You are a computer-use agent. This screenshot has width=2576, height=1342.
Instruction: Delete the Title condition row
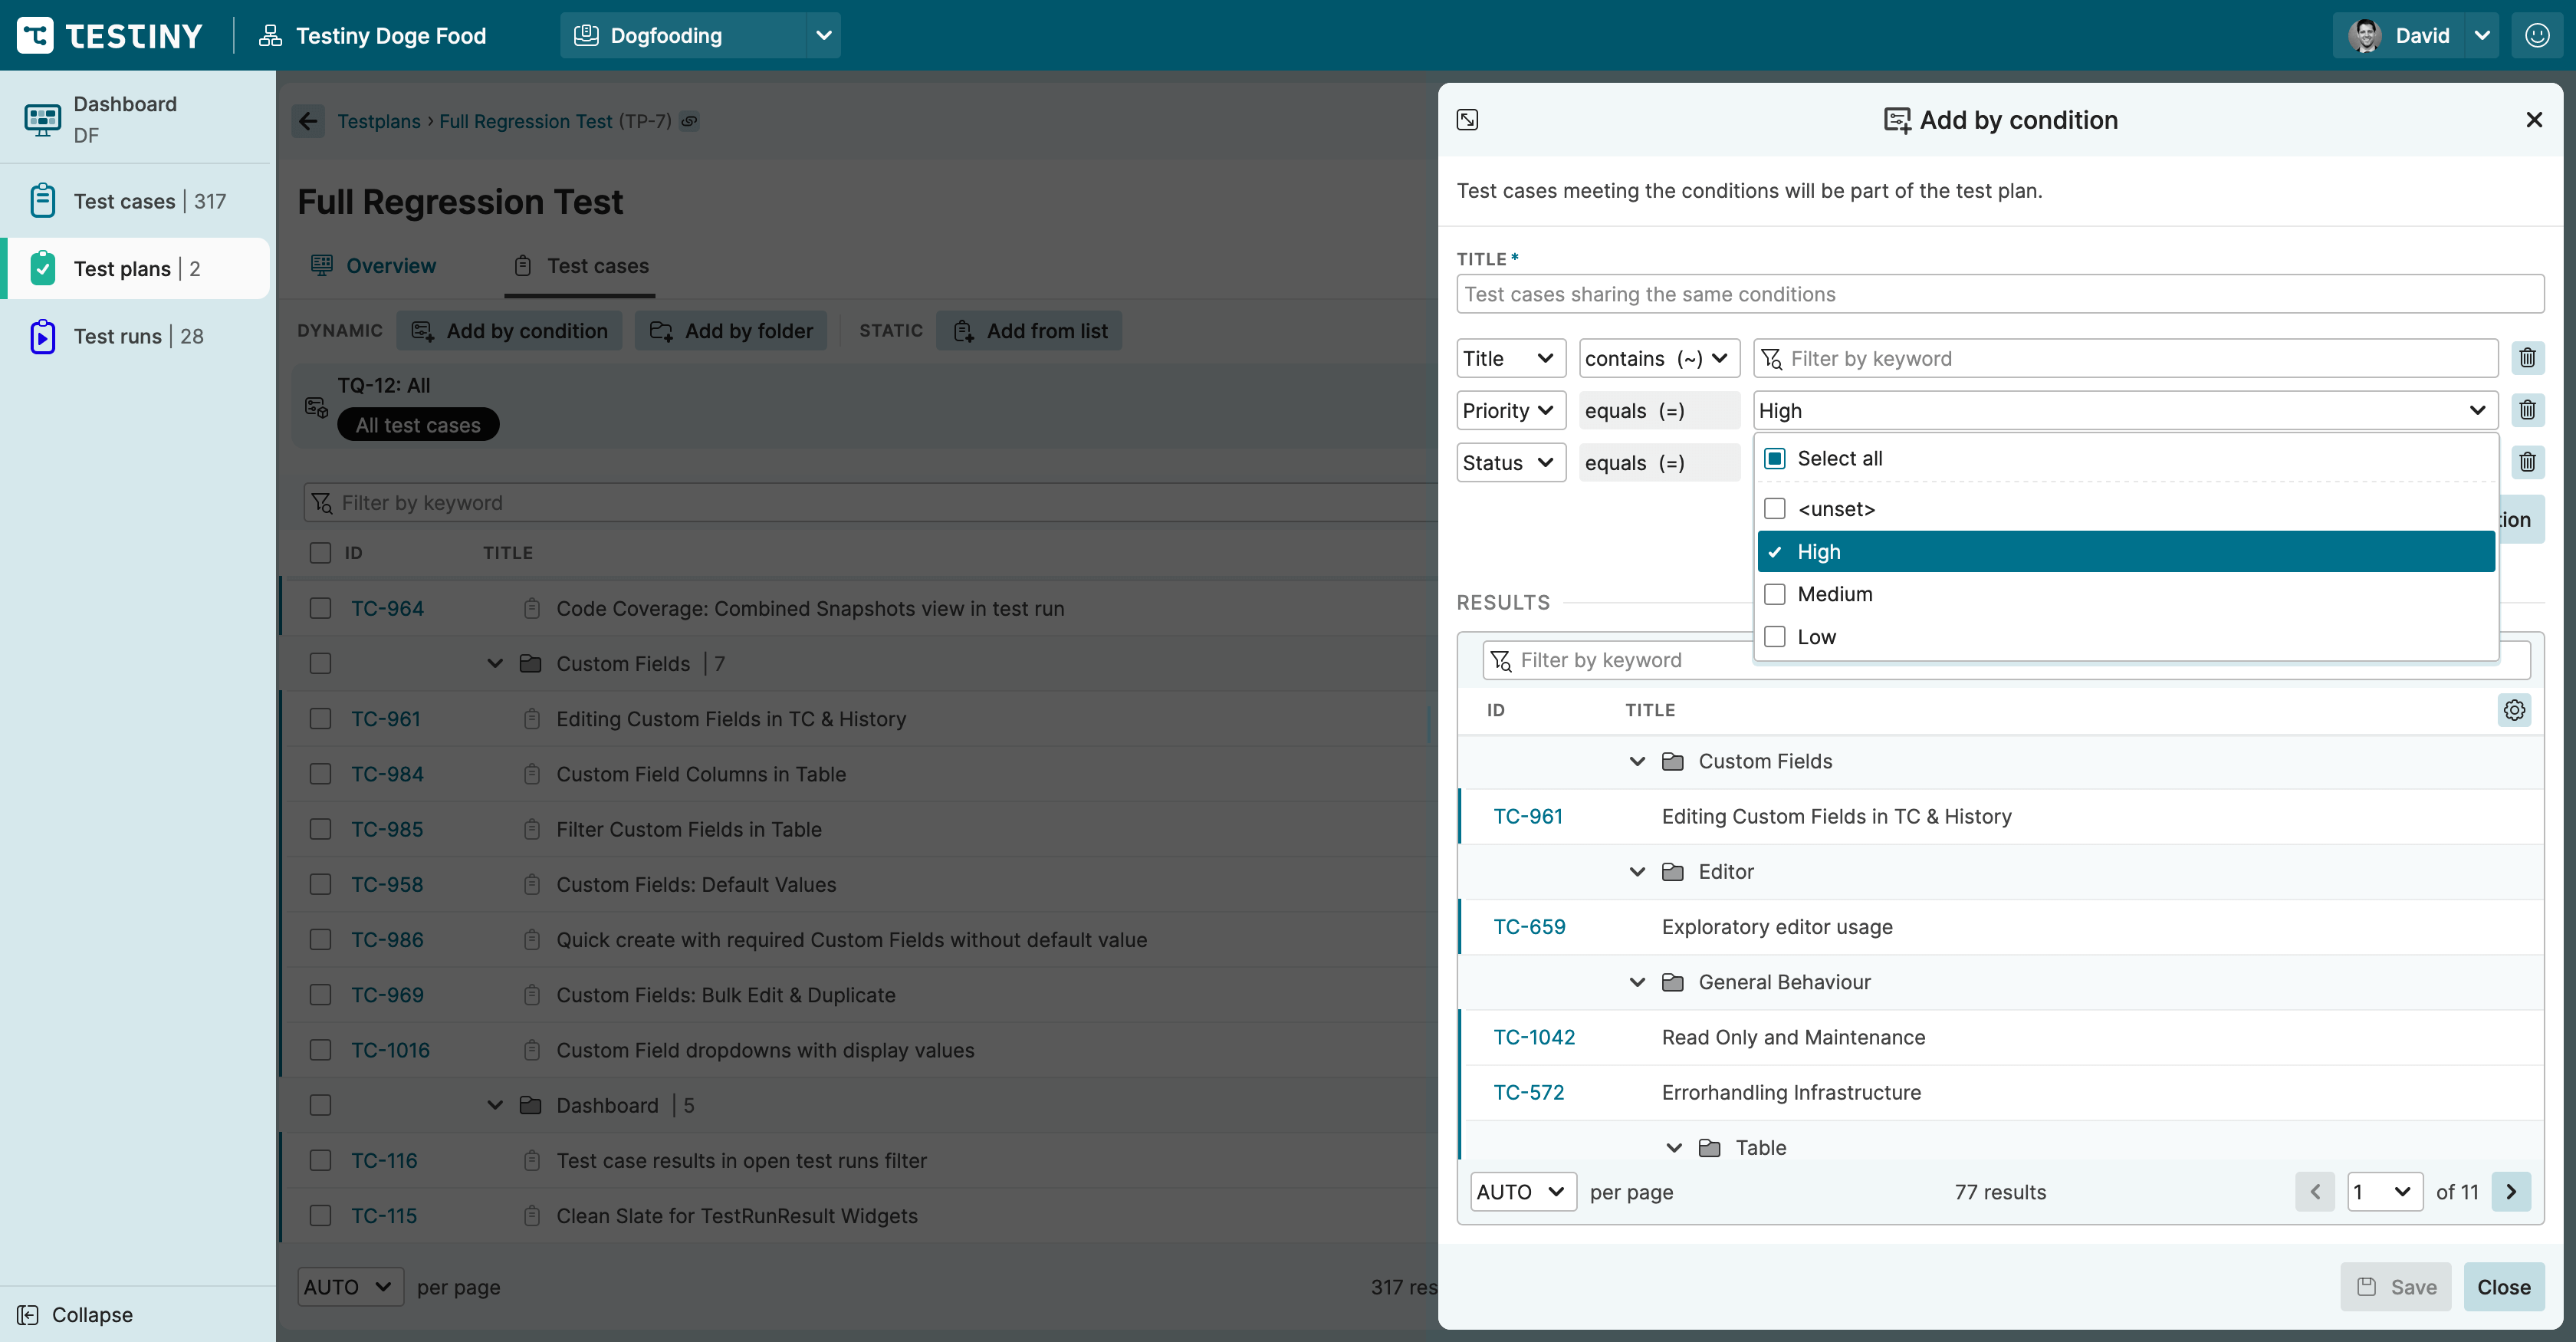(x=2527, y=358)
